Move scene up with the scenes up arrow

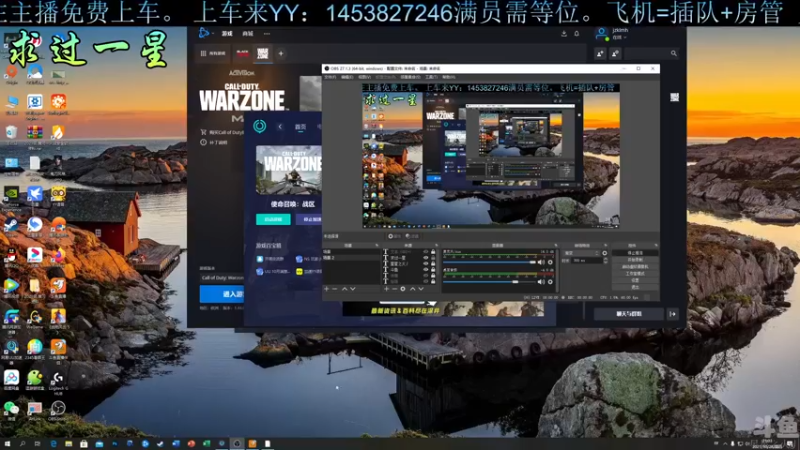pyautogui.click(x=344, y=289)
